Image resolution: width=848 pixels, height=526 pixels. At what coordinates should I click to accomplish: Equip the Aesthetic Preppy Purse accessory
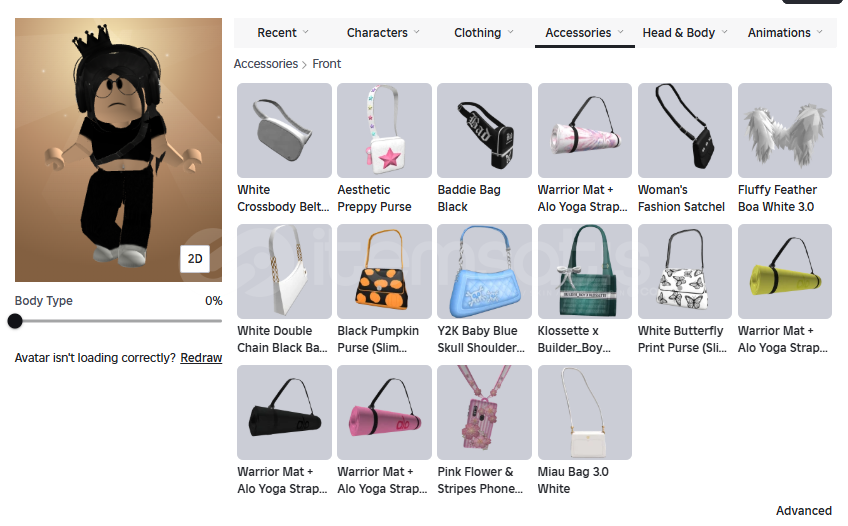(384, 130)
